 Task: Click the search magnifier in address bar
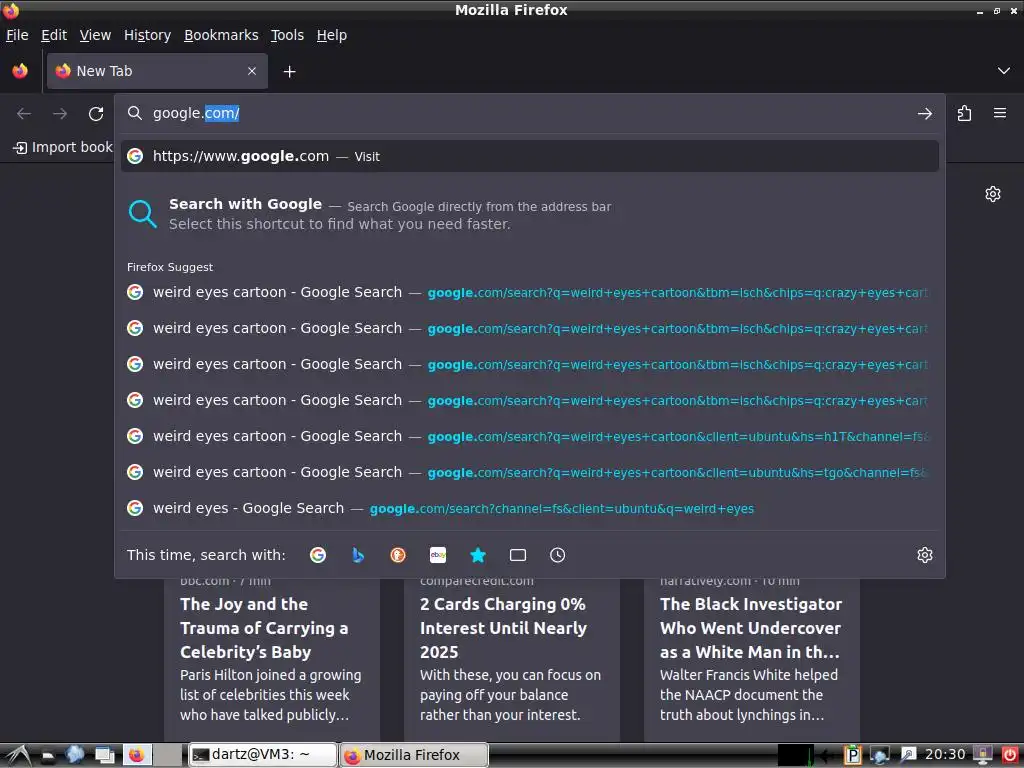135,114
